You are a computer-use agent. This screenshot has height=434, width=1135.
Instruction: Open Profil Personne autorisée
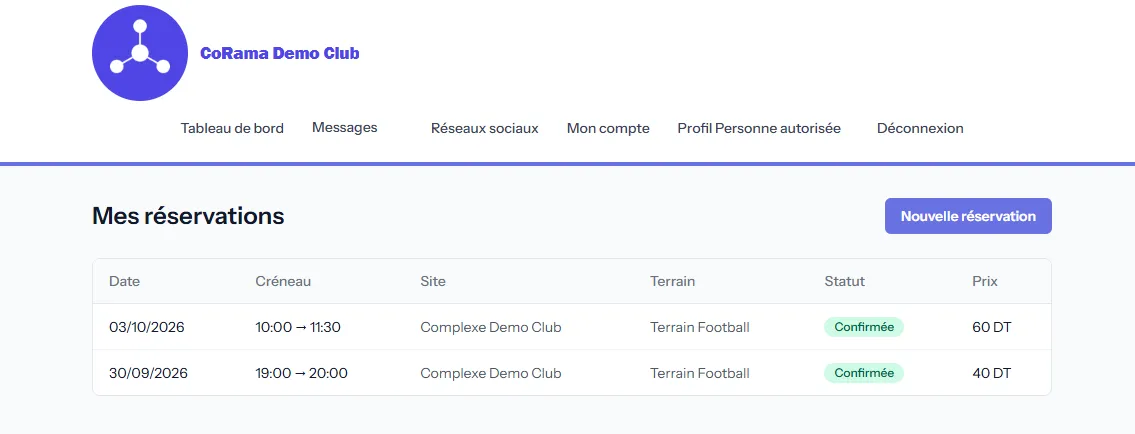pos(759,129)
